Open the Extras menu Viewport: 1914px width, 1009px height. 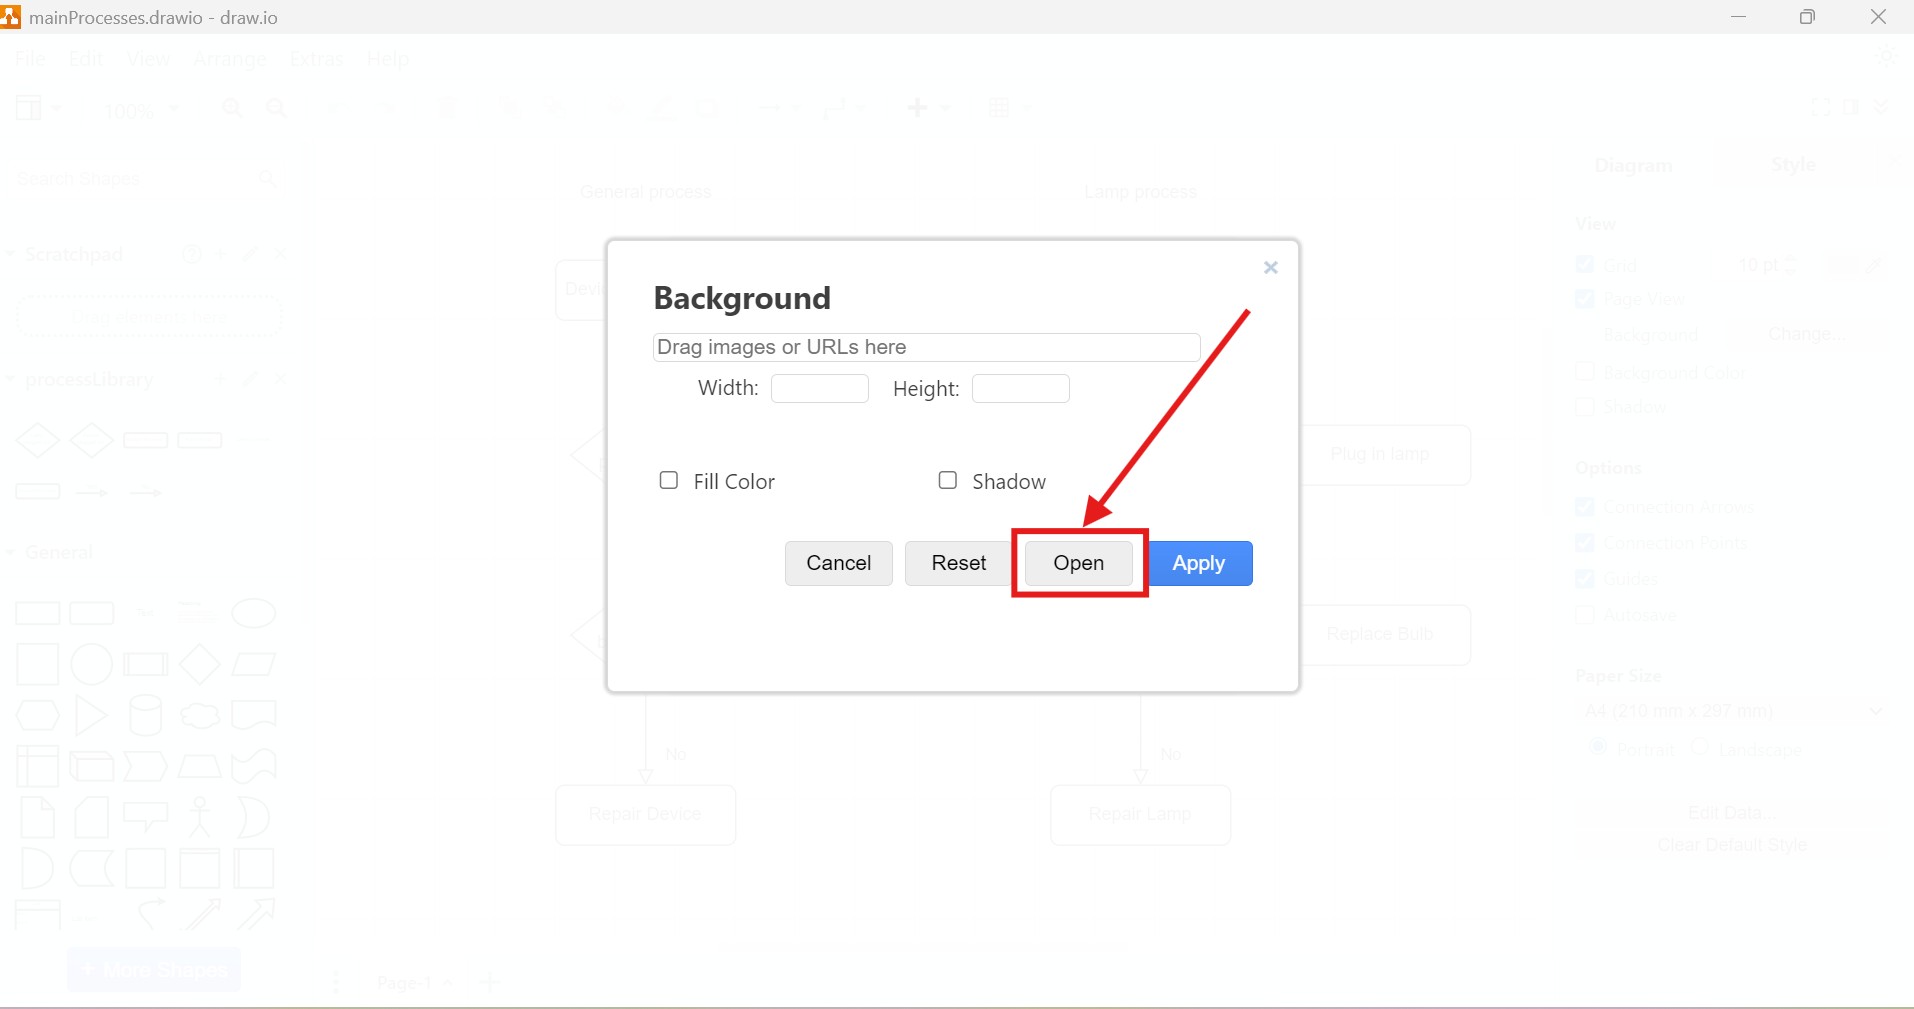[x=316, y=59]
